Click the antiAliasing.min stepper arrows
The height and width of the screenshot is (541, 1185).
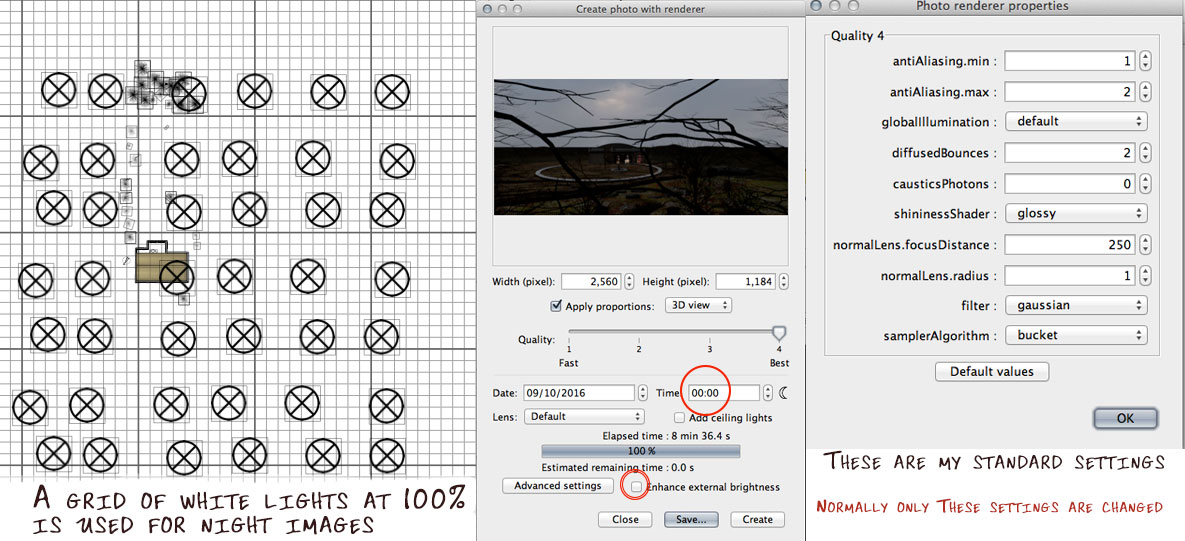pyautogui.click(x=1145, y=61)
